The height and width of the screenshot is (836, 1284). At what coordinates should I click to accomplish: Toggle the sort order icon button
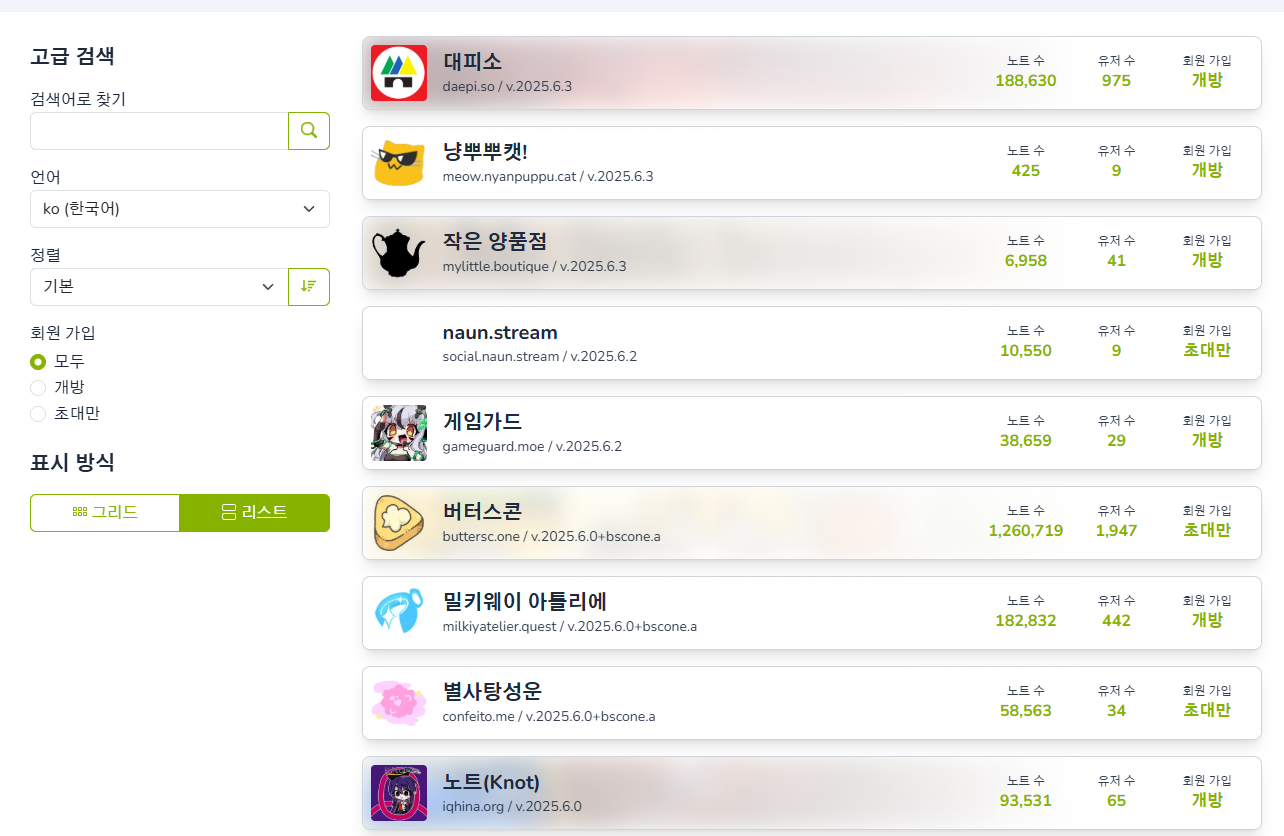coord(309,287)
